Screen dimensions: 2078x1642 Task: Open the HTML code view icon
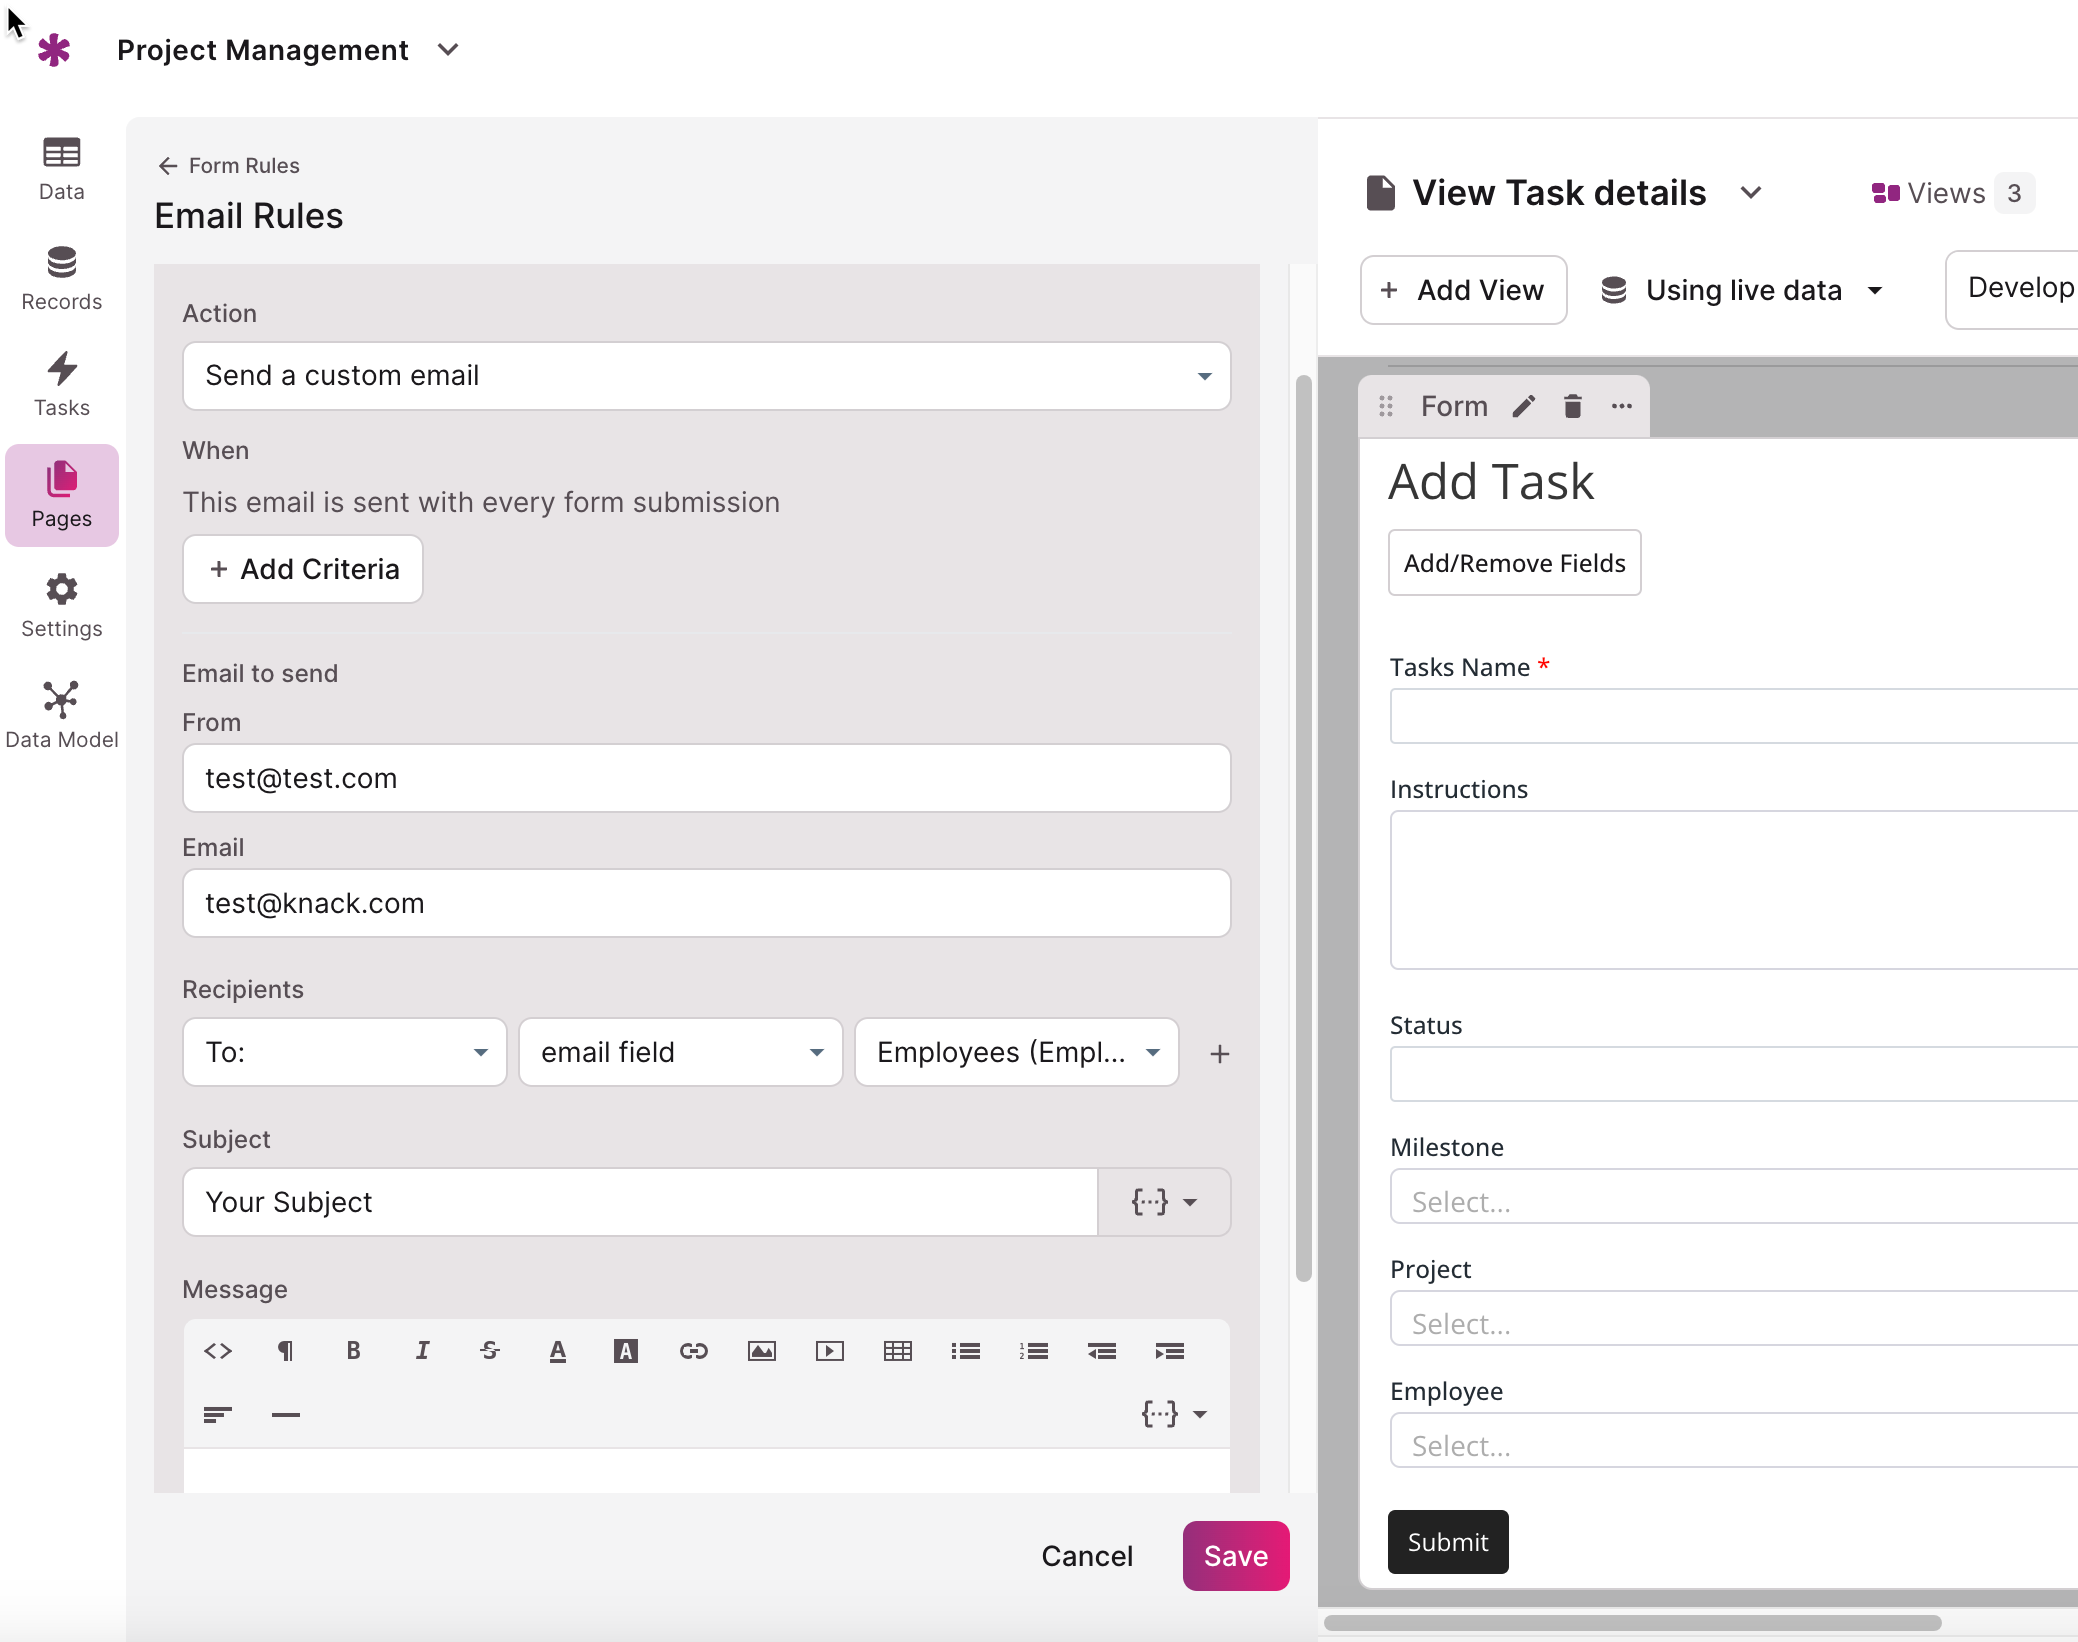[218, 1351]
